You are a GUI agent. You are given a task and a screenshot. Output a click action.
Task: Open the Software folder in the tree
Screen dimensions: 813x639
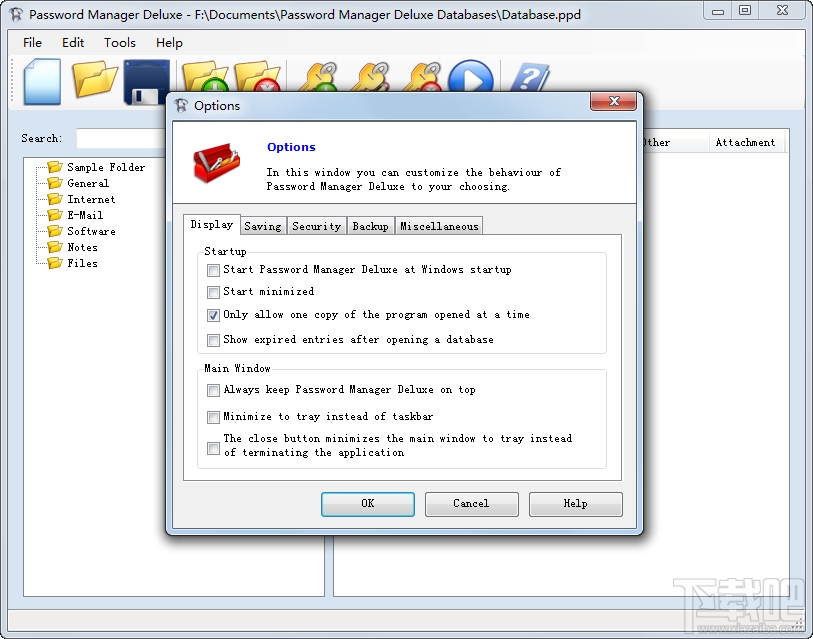(x=92, y=231)
